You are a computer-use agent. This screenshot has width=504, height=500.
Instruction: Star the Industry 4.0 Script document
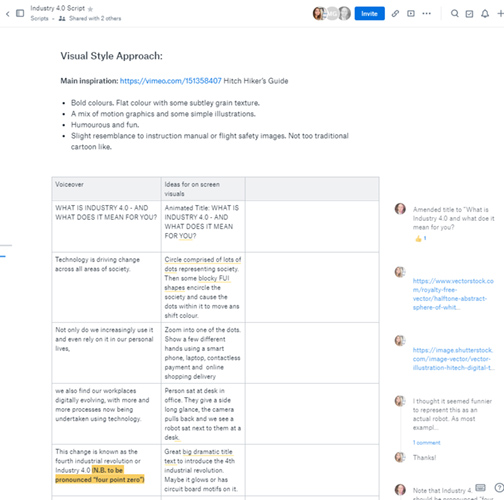coord(90,9)
